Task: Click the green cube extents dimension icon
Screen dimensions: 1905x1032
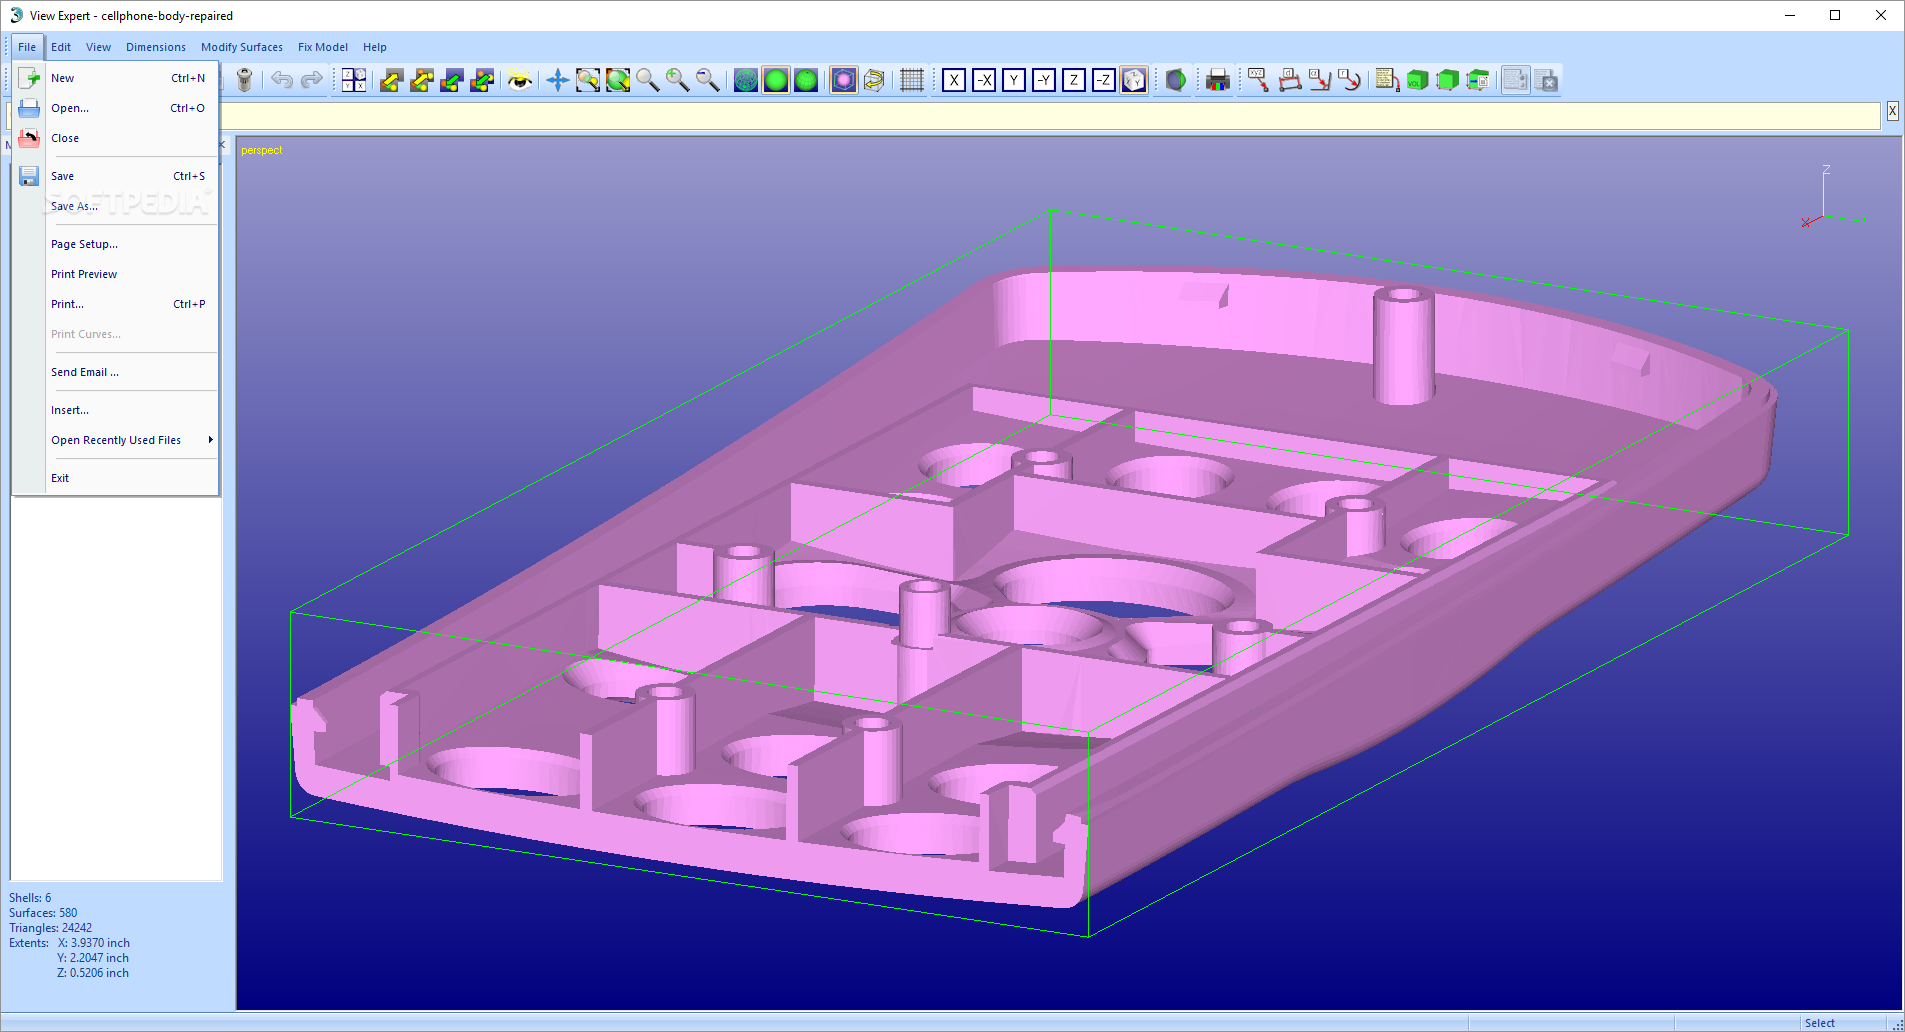Action: (x=1447, y=80)
